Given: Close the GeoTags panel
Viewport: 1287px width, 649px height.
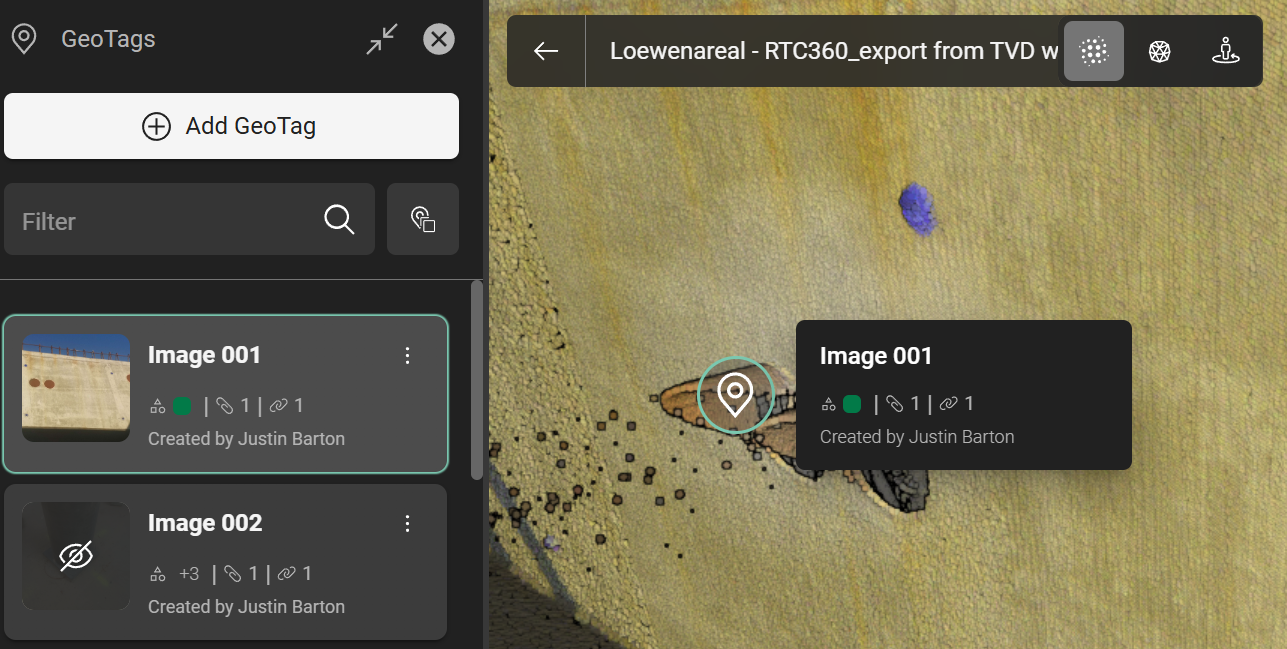Looking at the screenshot, I should point(439,40).
